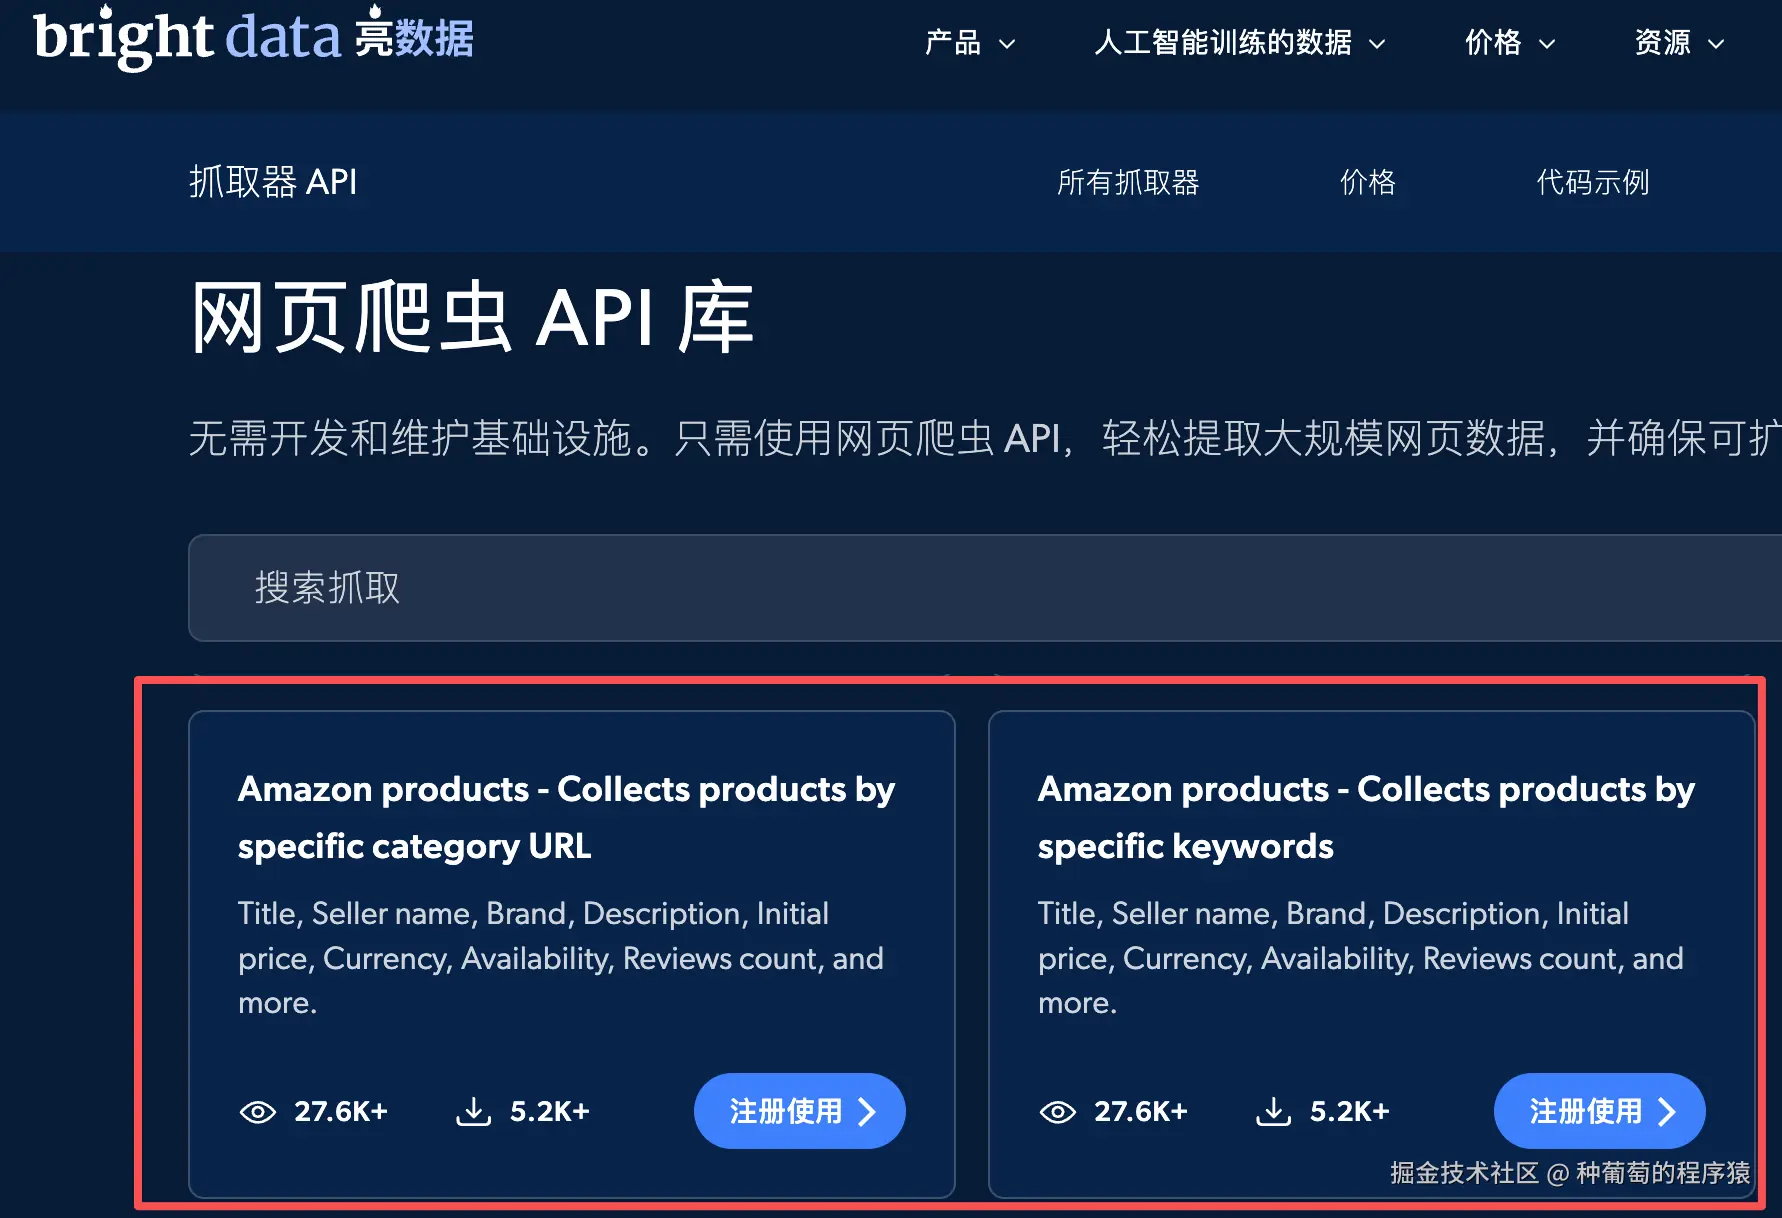Viewport: 1782px width, 1218px height.
Task: Click the views eye icon on keywords card
Action: coord(1058,1112)
